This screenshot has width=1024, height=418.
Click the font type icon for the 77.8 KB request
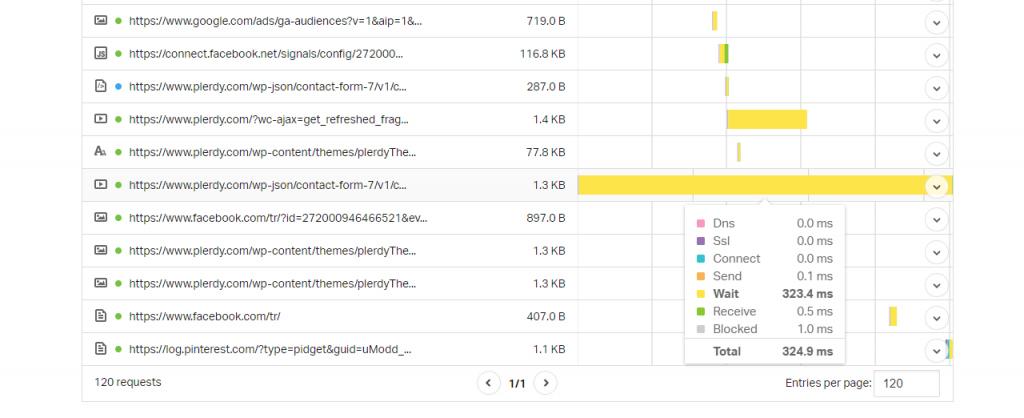tap(100, 152)
